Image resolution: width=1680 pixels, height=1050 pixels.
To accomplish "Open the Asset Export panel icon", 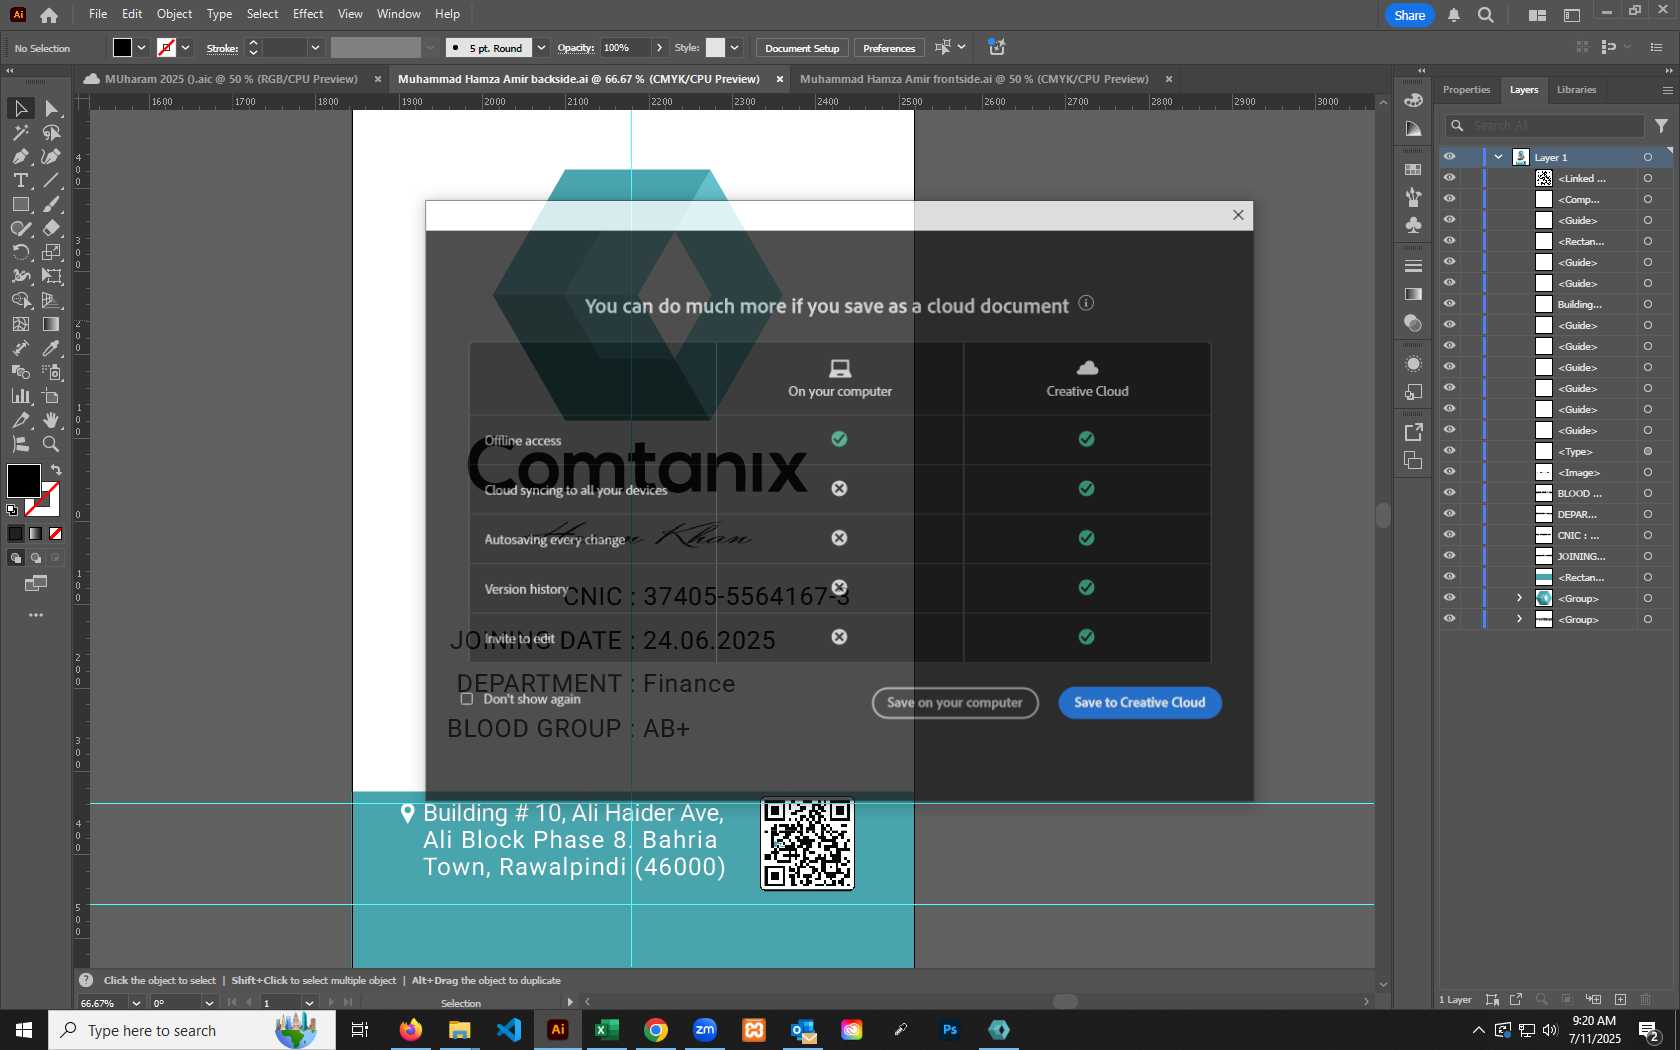I will [x=1413, y=432].
